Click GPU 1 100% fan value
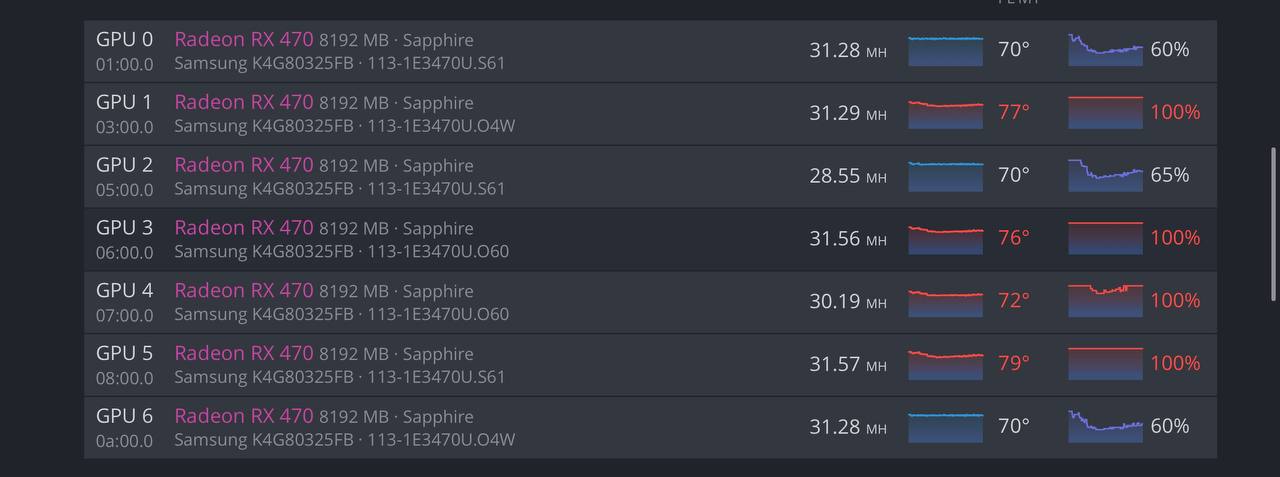 tap(1175, 112)
